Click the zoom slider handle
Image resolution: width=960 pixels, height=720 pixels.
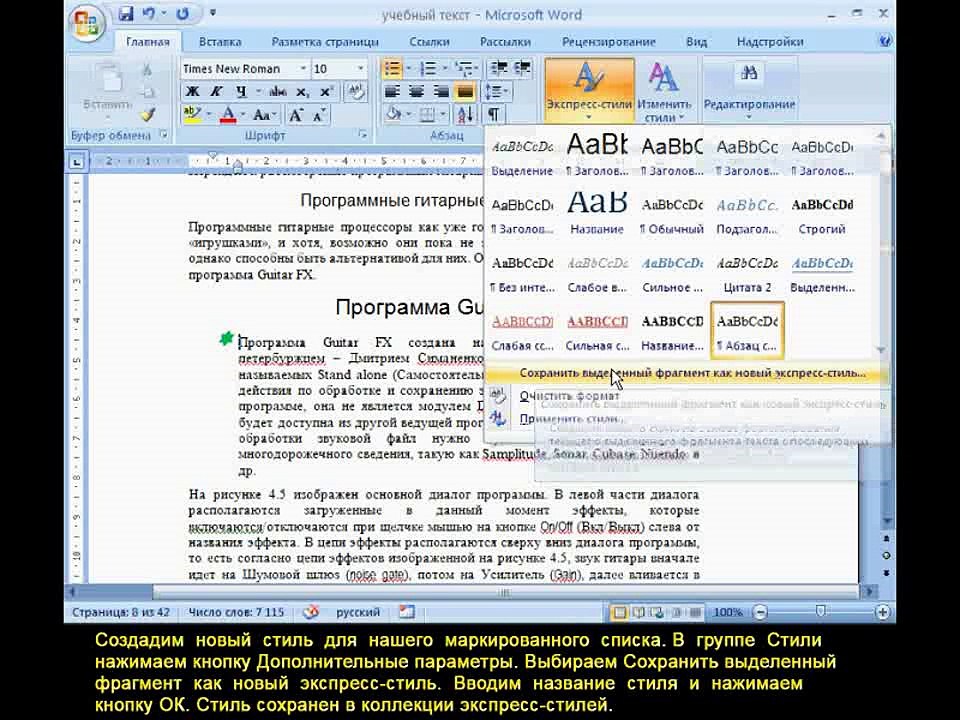[820, 611]
